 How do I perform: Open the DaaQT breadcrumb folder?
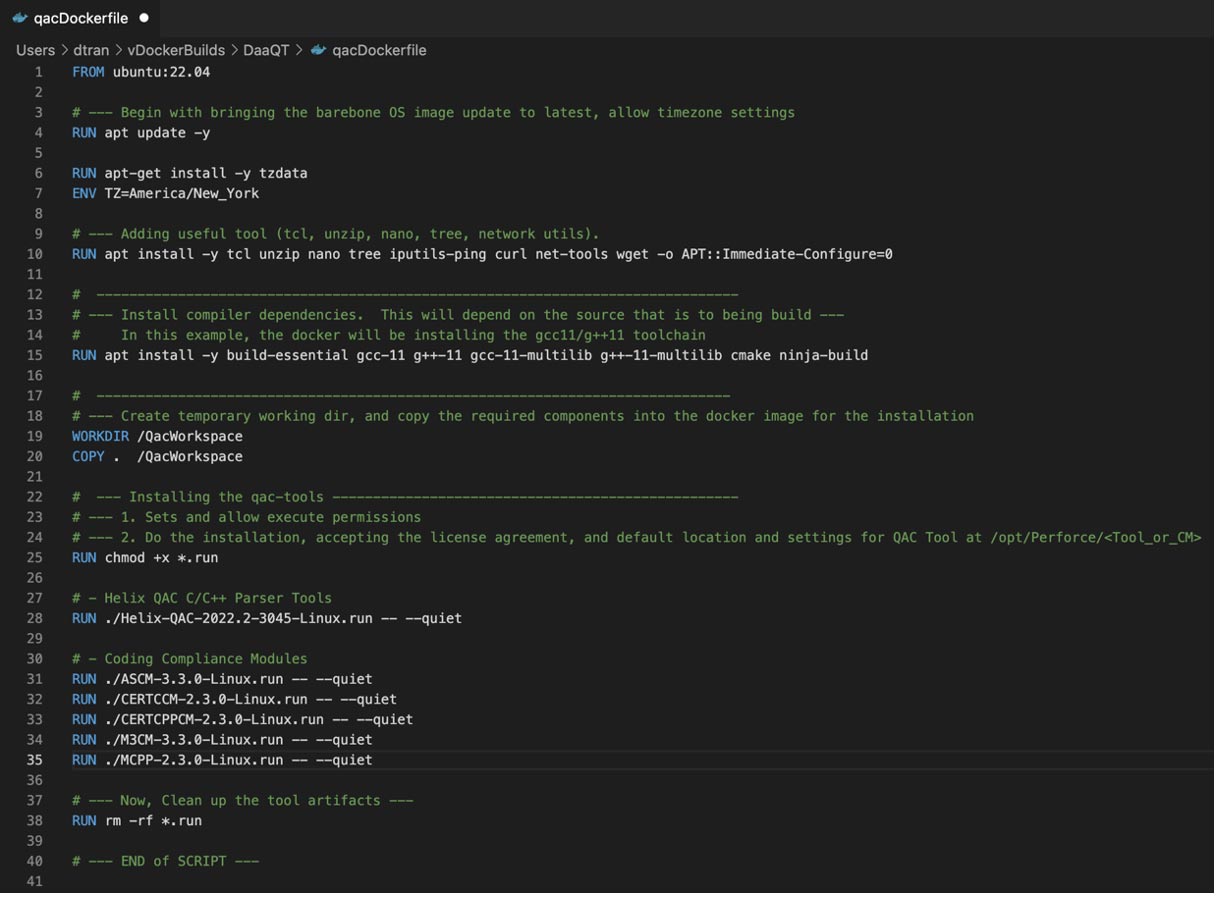point(265,50)
